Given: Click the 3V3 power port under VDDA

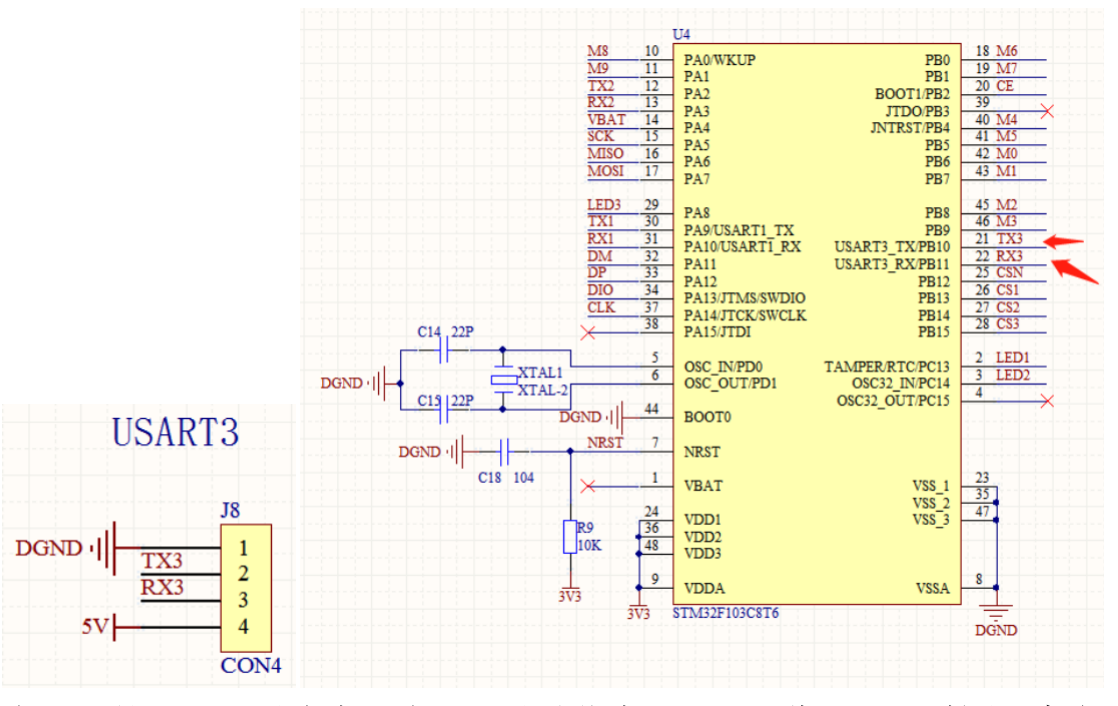Looking at the screenshot, I should (x=639, y=613).
